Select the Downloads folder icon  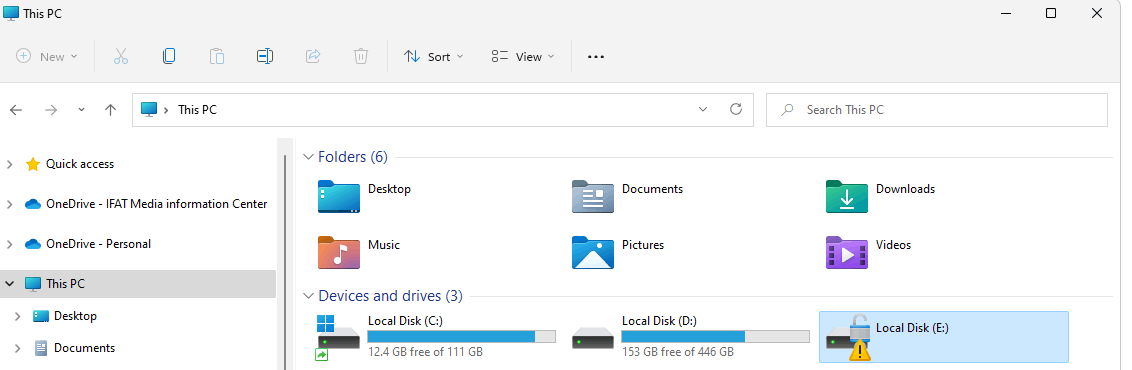point(847,196)
